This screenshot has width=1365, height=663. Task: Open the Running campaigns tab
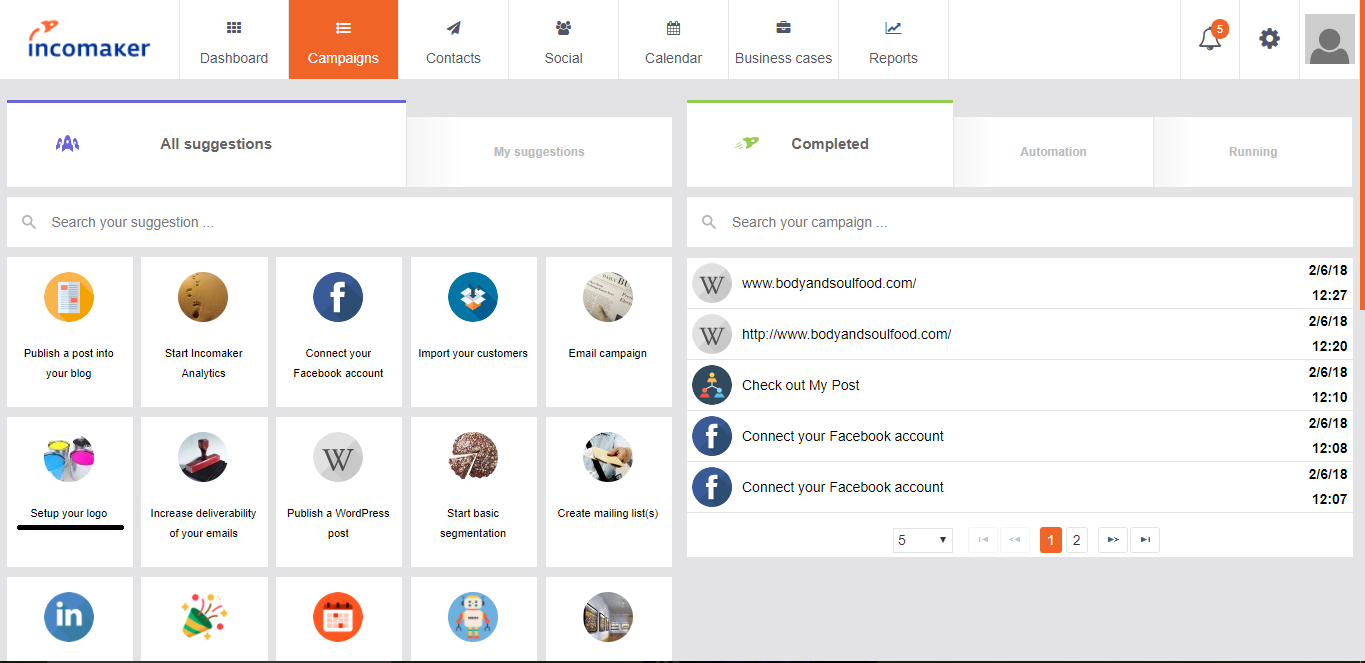(1252, 152)
